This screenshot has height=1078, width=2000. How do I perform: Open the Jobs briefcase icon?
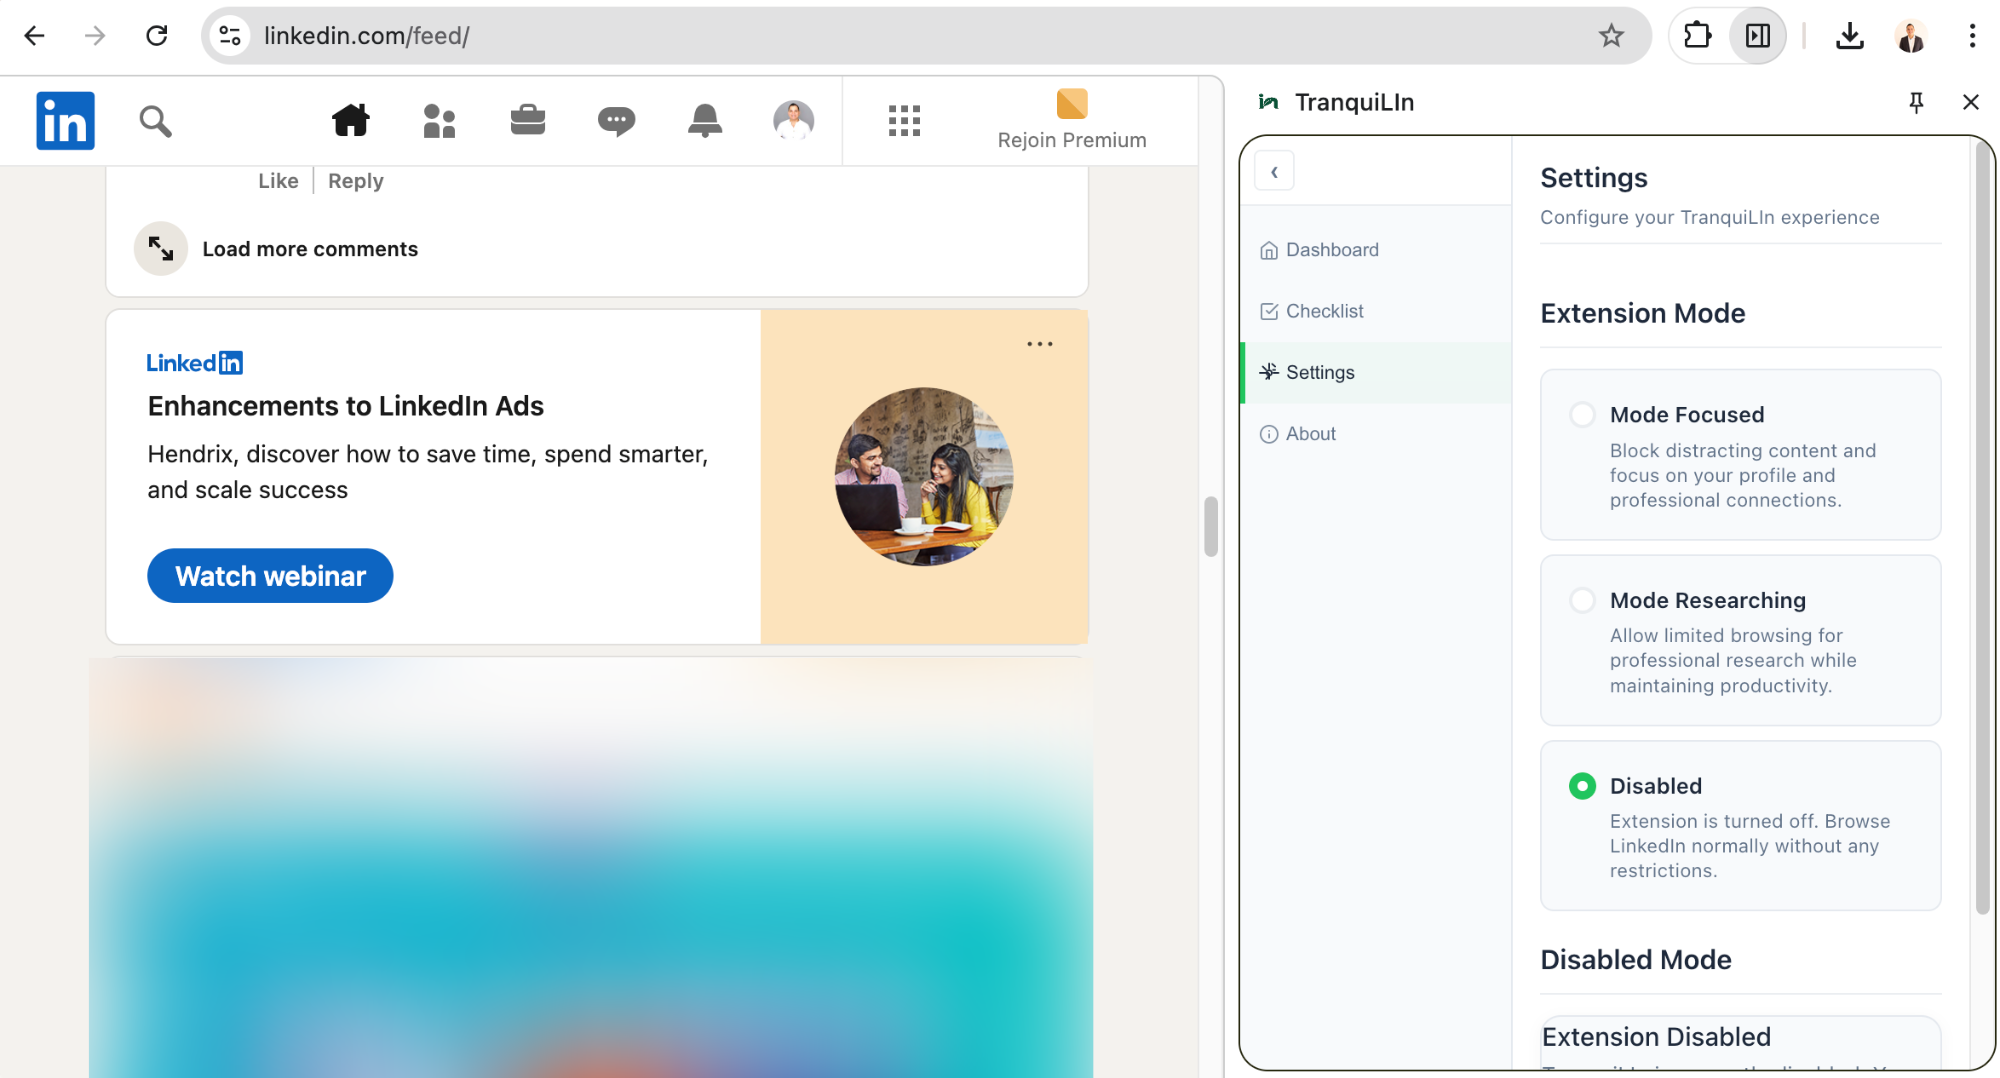pyautogui.click(x=527, y=121)
